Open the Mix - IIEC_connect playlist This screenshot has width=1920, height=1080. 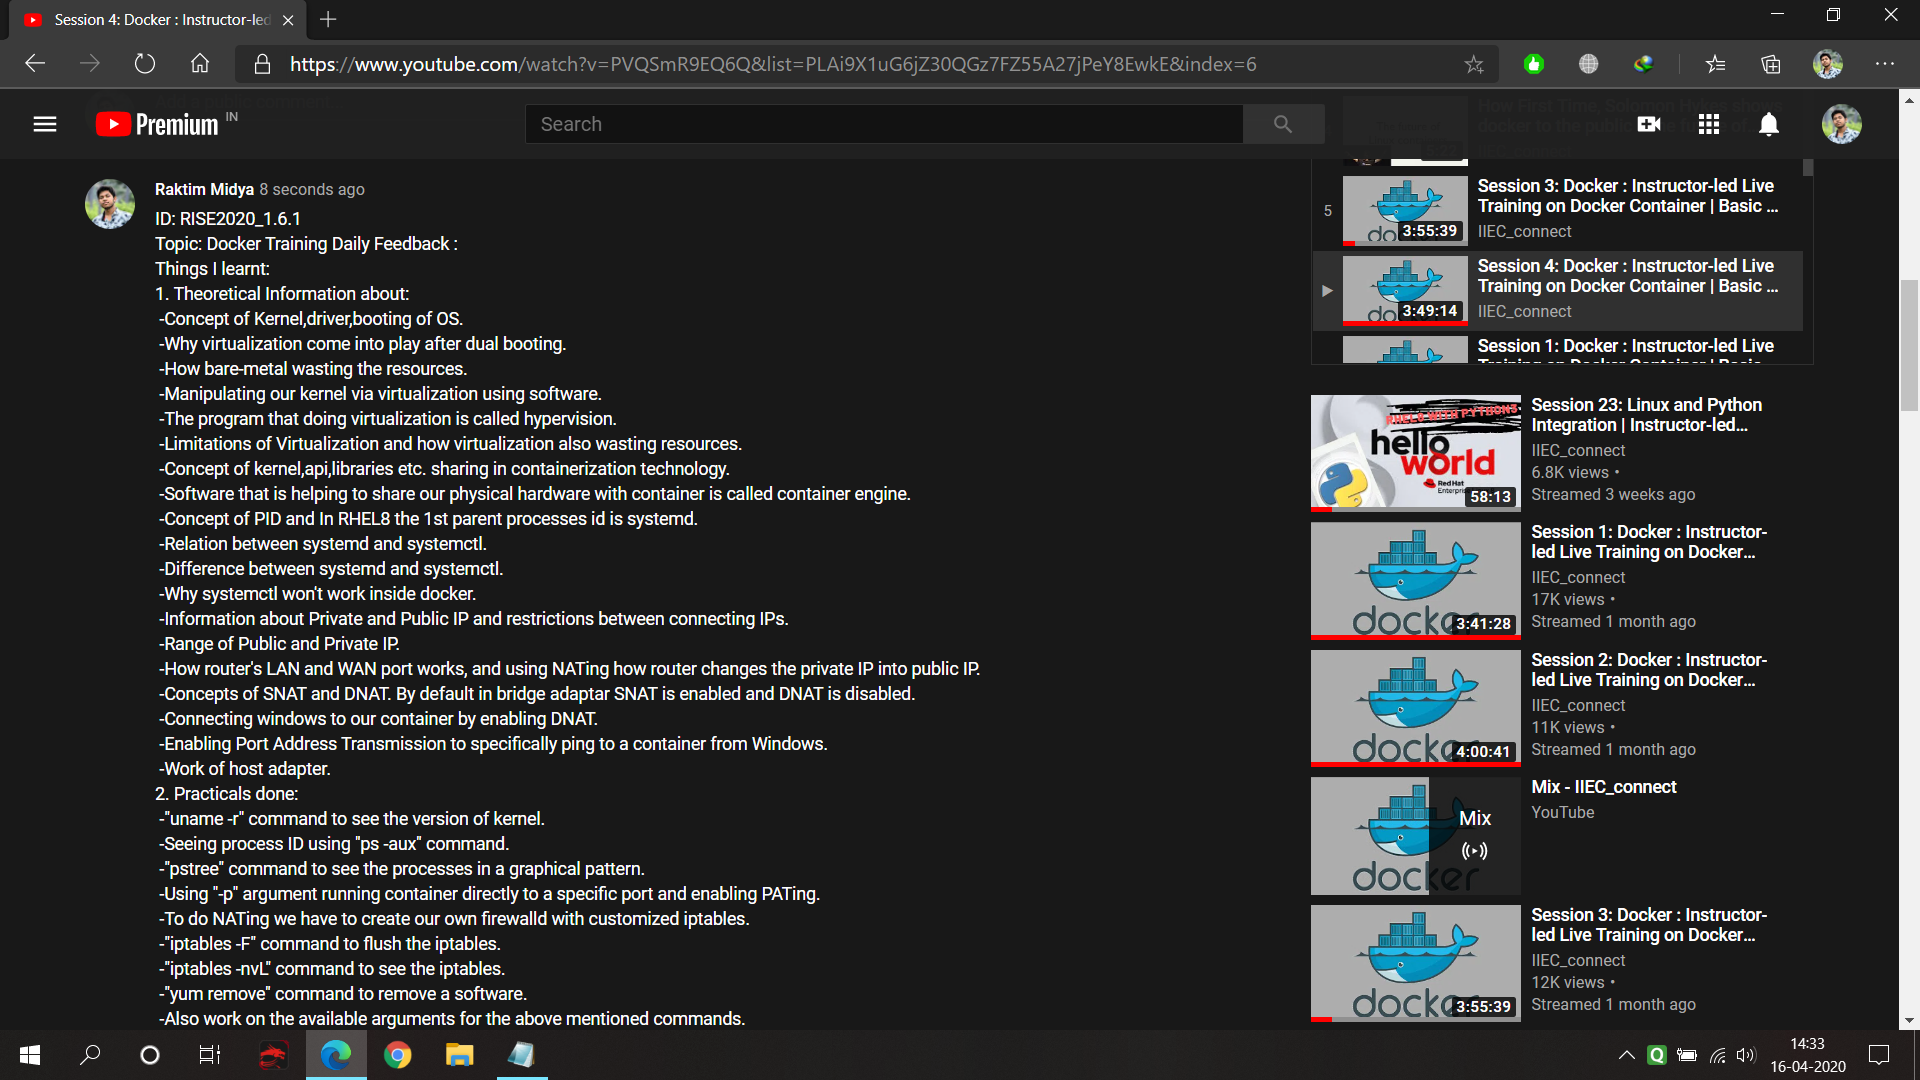click(x=1603, y=787)
